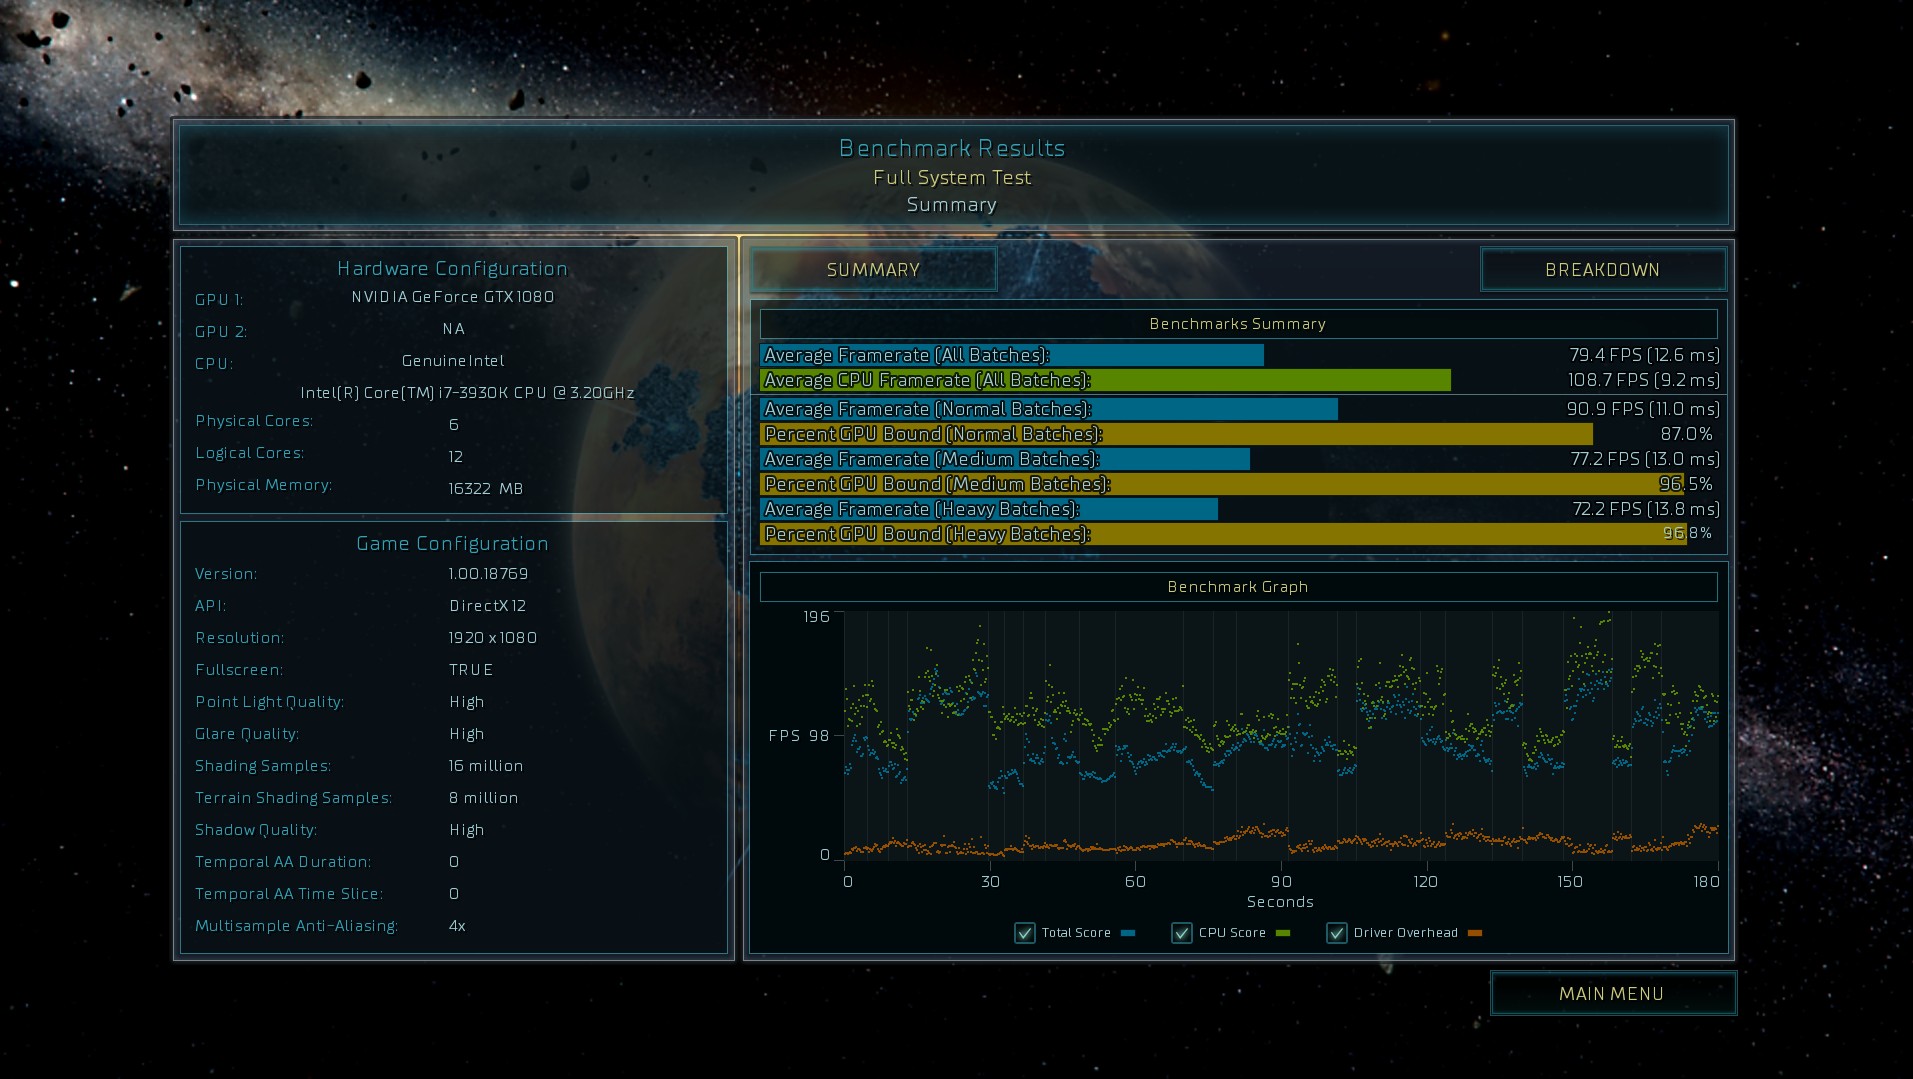Click the Hardware Configuration heading

click(452, 268)
